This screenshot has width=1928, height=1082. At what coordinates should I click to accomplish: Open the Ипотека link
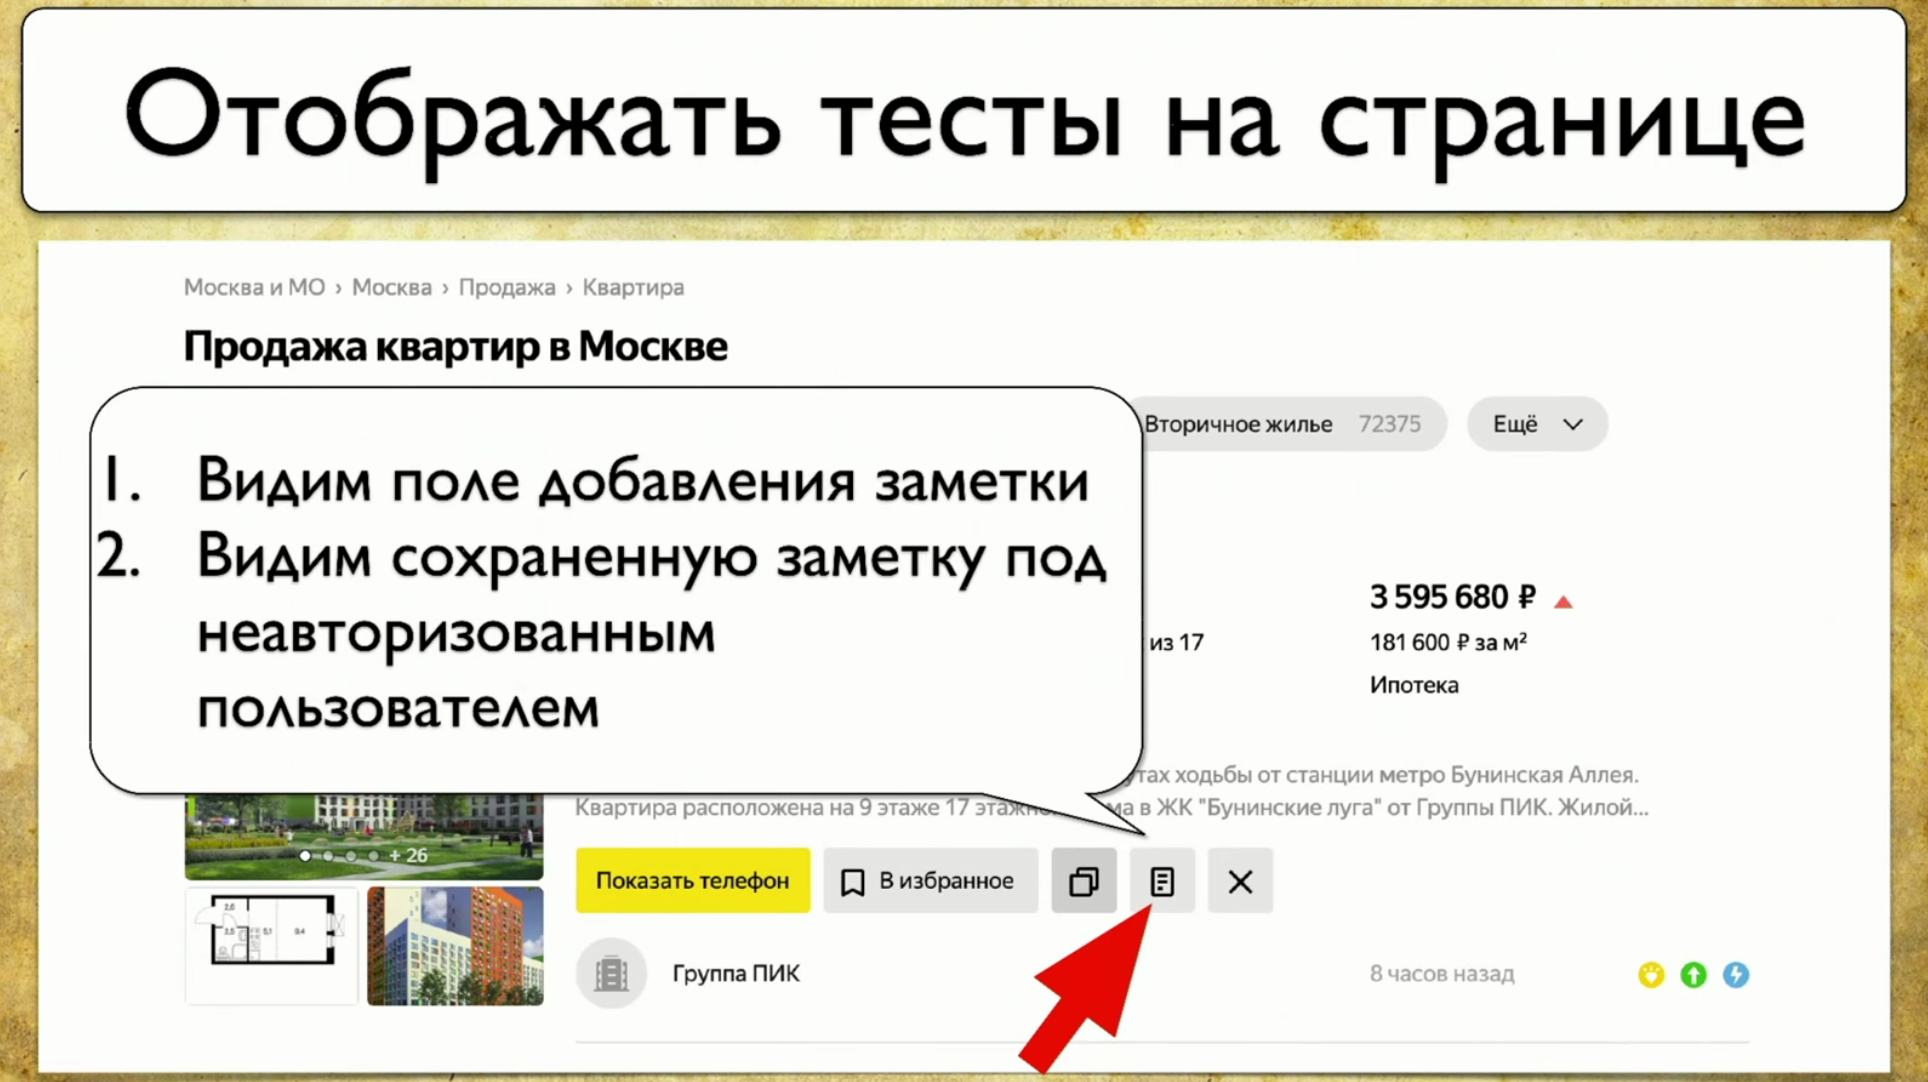1413,684
